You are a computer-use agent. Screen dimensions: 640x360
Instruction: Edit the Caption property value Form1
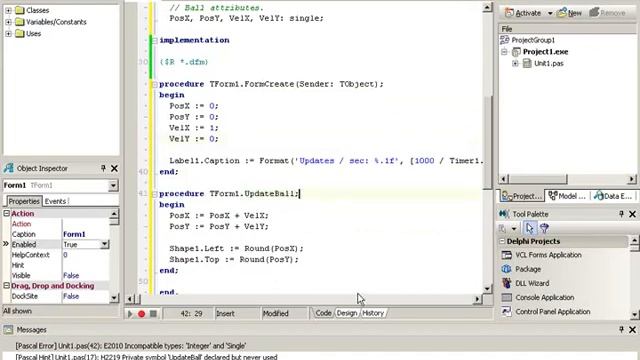coord(86,234)
